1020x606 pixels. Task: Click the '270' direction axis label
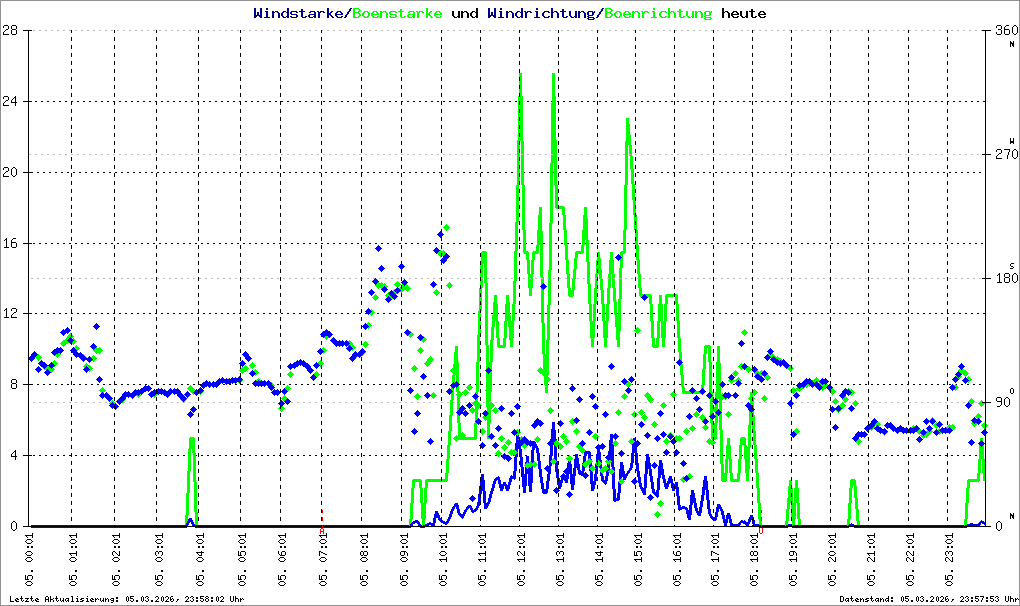point(1006,155)
